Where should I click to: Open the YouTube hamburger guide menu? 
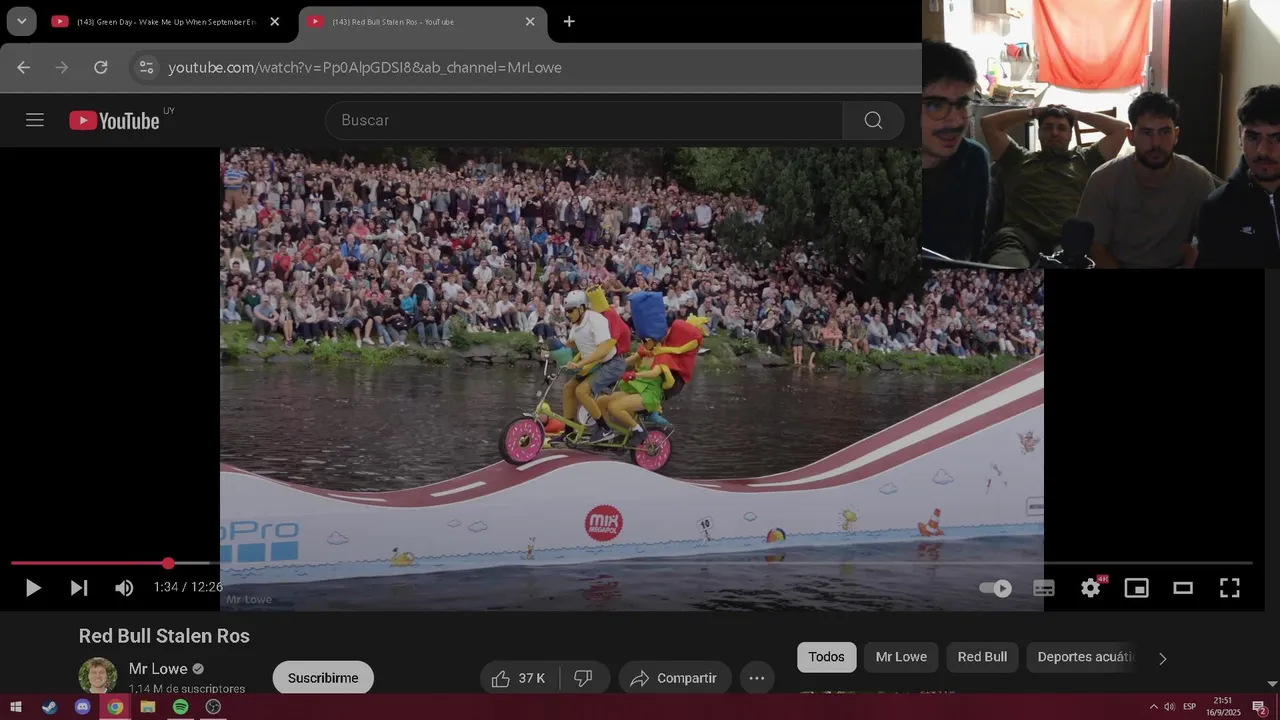click(x=35, y=120)
